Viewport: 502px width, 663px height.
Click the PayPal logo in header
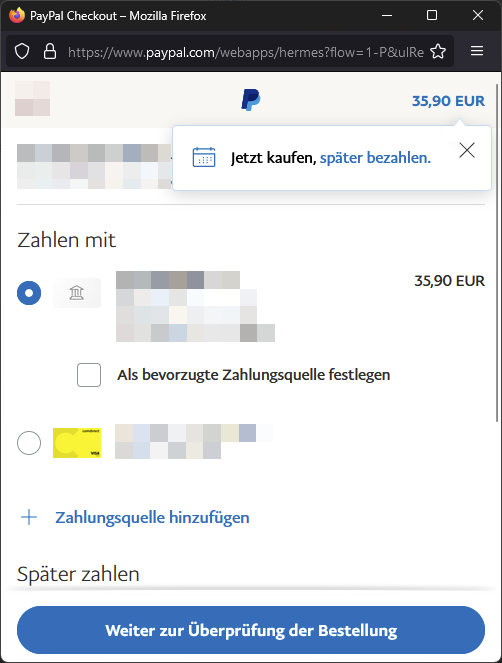pyautogui.click(x=251, y=100)
